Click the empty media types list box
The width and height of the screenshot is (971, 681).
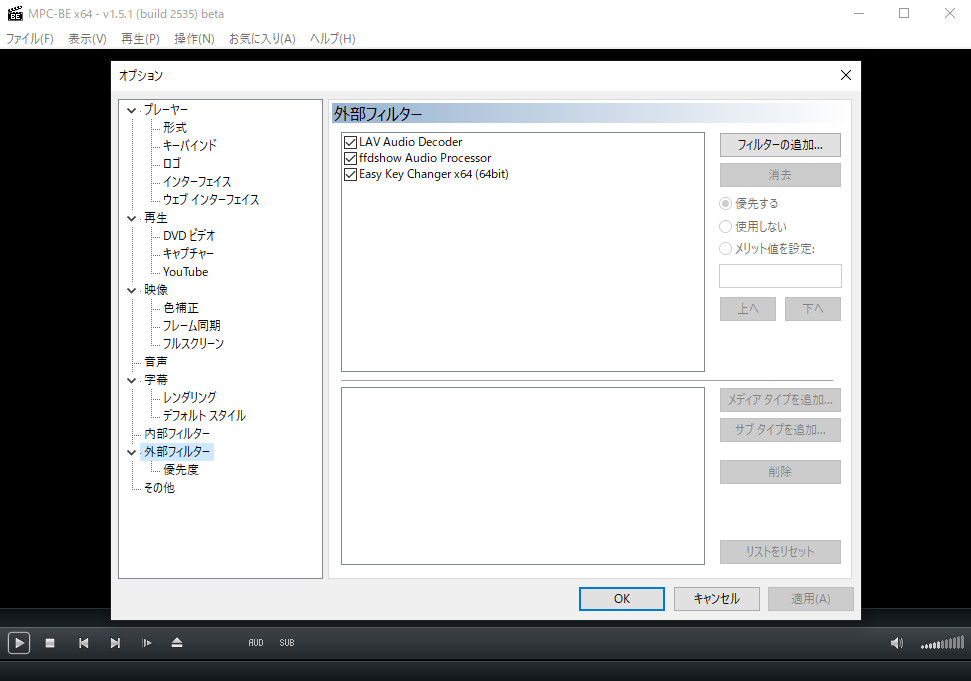click(x=523, y=476)
